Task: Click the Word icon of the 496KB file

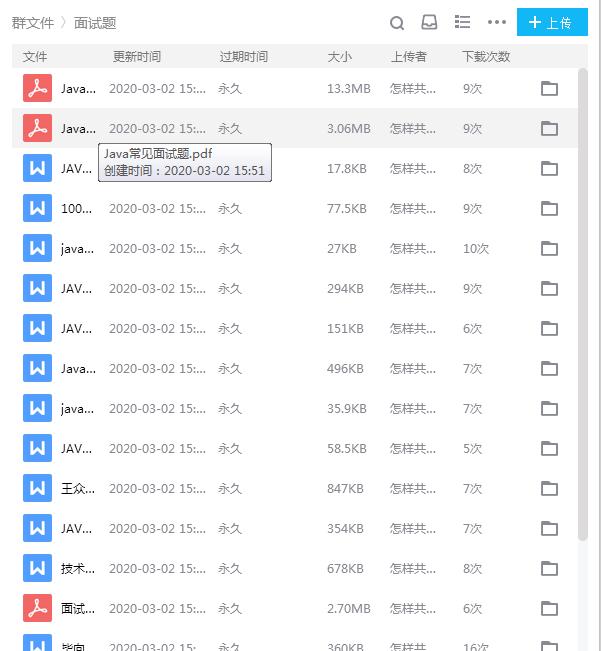Action: coord(37,368)
